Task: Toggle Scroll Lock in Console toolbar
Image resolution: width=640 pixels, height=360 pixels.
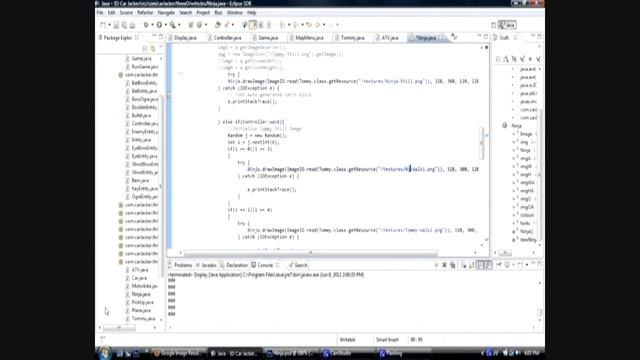Action: 472,265
